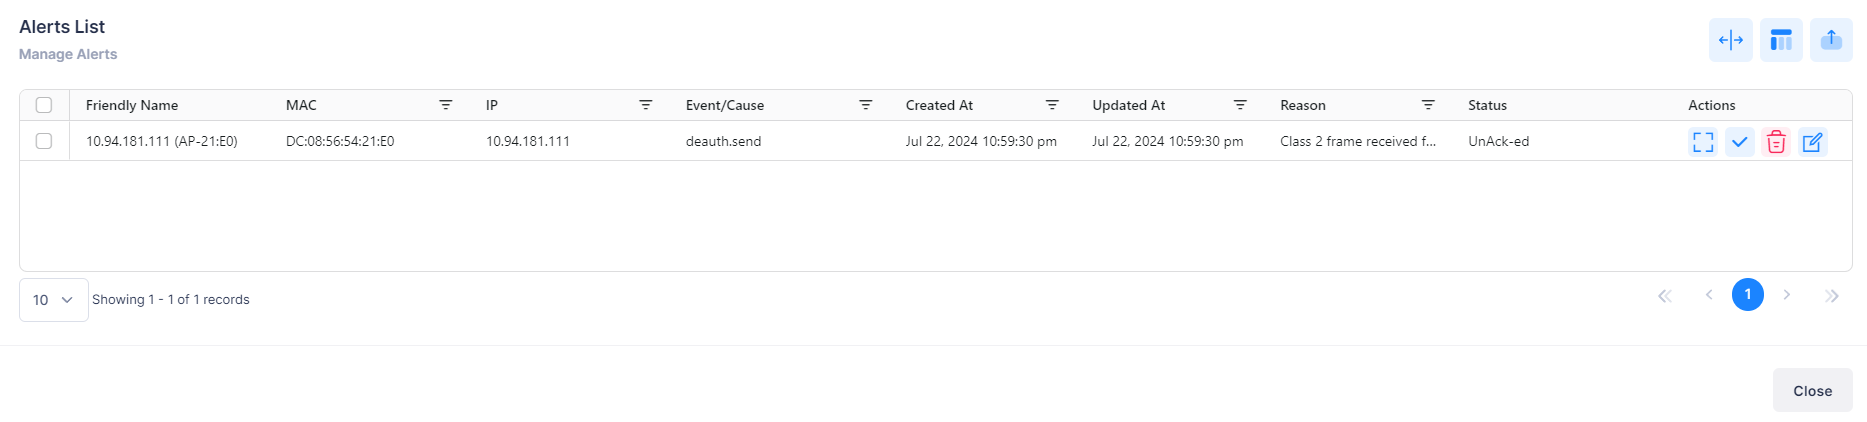Open the IP column filter

tap(646, 105)
